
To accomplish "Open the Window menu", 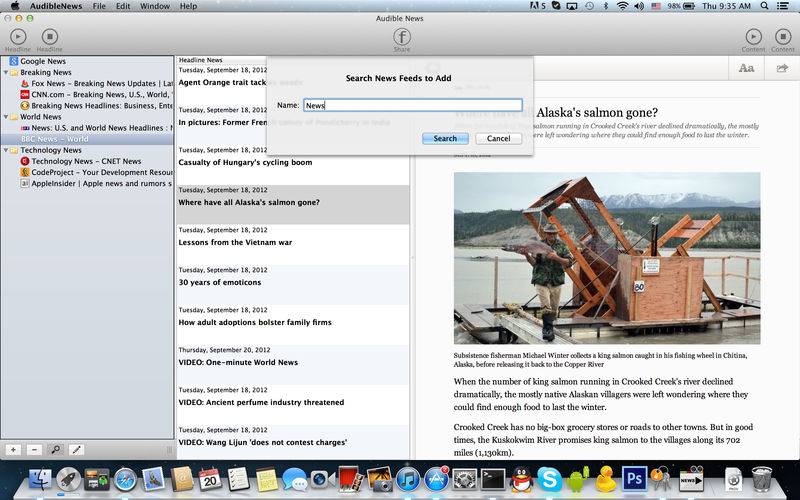I will pyautogui.click(x=154, y=6).
